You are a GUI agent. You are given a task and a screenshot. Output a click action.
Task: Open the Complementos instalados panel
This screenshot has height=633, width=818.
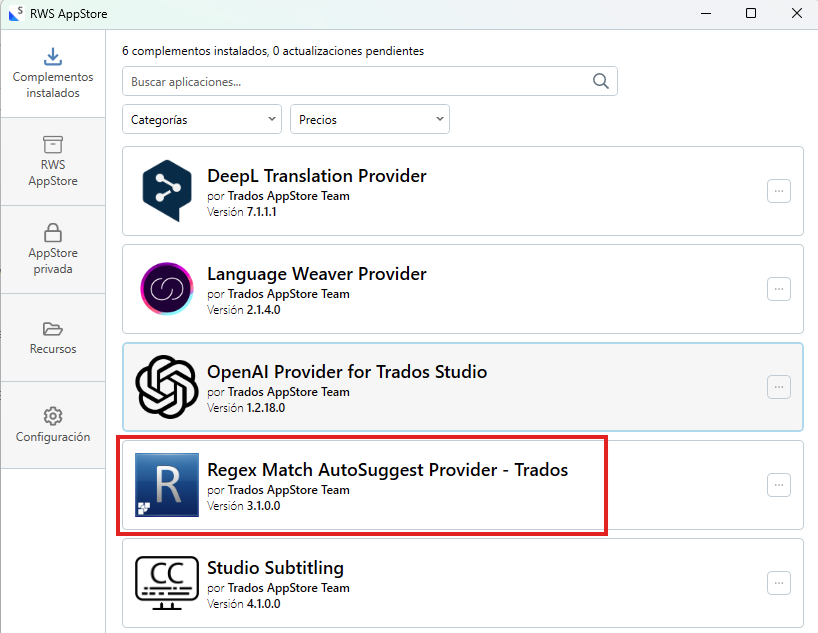[53, 73]
